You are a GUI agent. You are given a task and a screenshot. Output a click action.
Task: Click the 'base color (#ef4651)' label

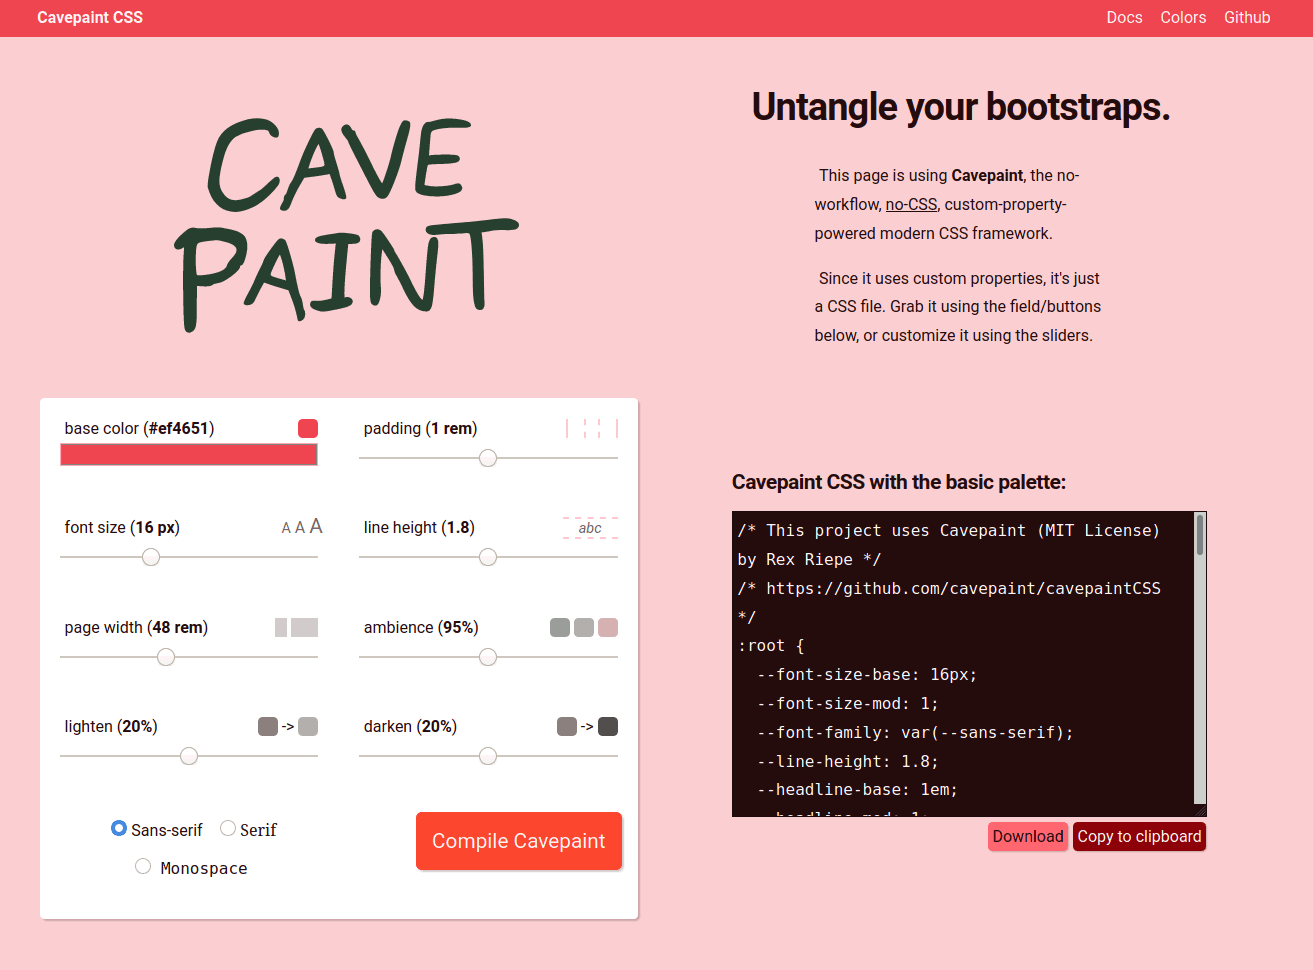(139, 428)
